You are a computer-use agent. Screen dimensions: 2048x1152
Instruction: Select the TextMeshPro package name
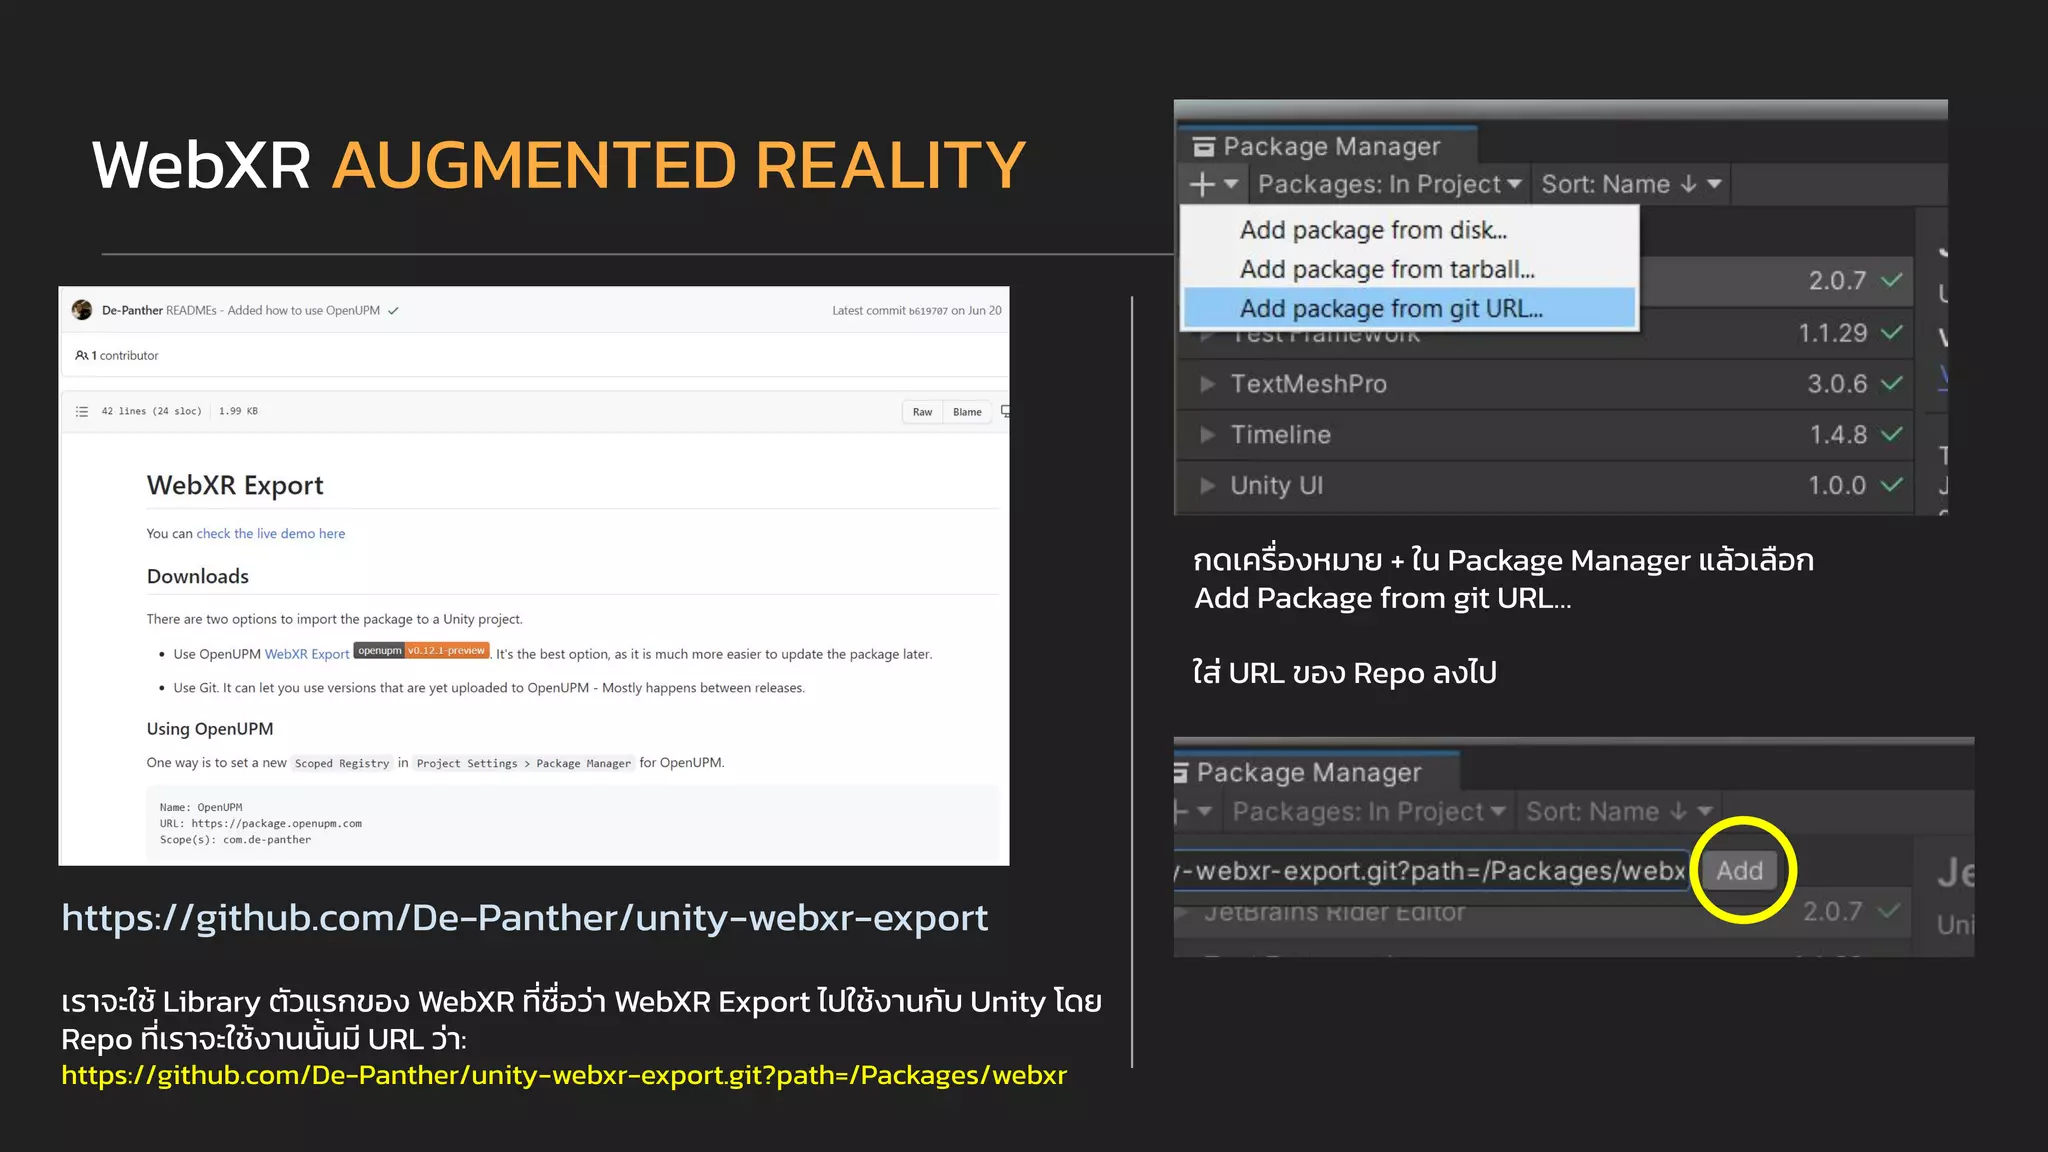click(1308, 384)
